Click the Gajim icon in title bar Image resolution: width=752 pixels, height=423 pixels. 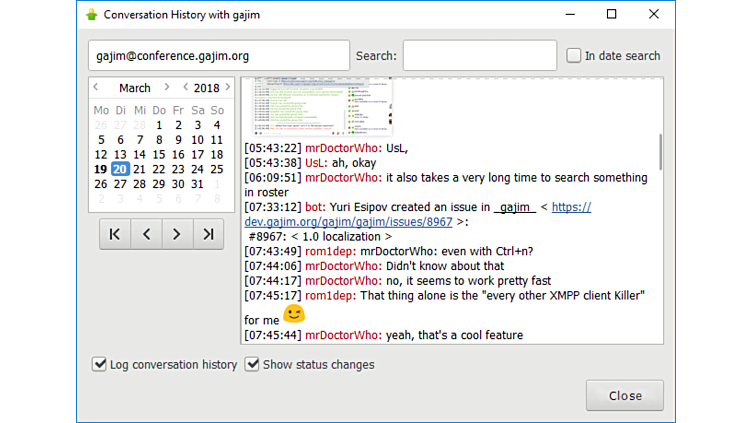pos(92,14)
